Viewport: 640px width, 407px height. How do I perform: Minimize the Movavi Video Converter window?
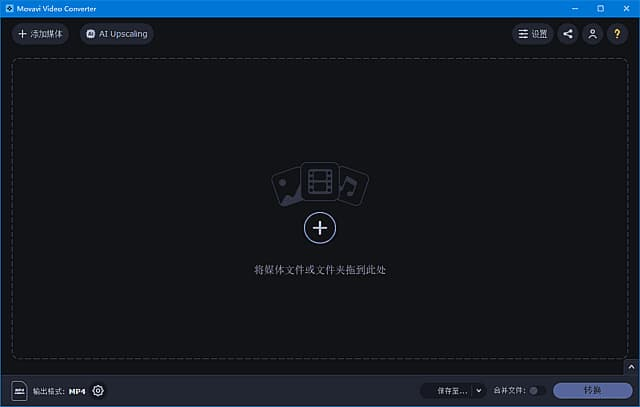575,9
